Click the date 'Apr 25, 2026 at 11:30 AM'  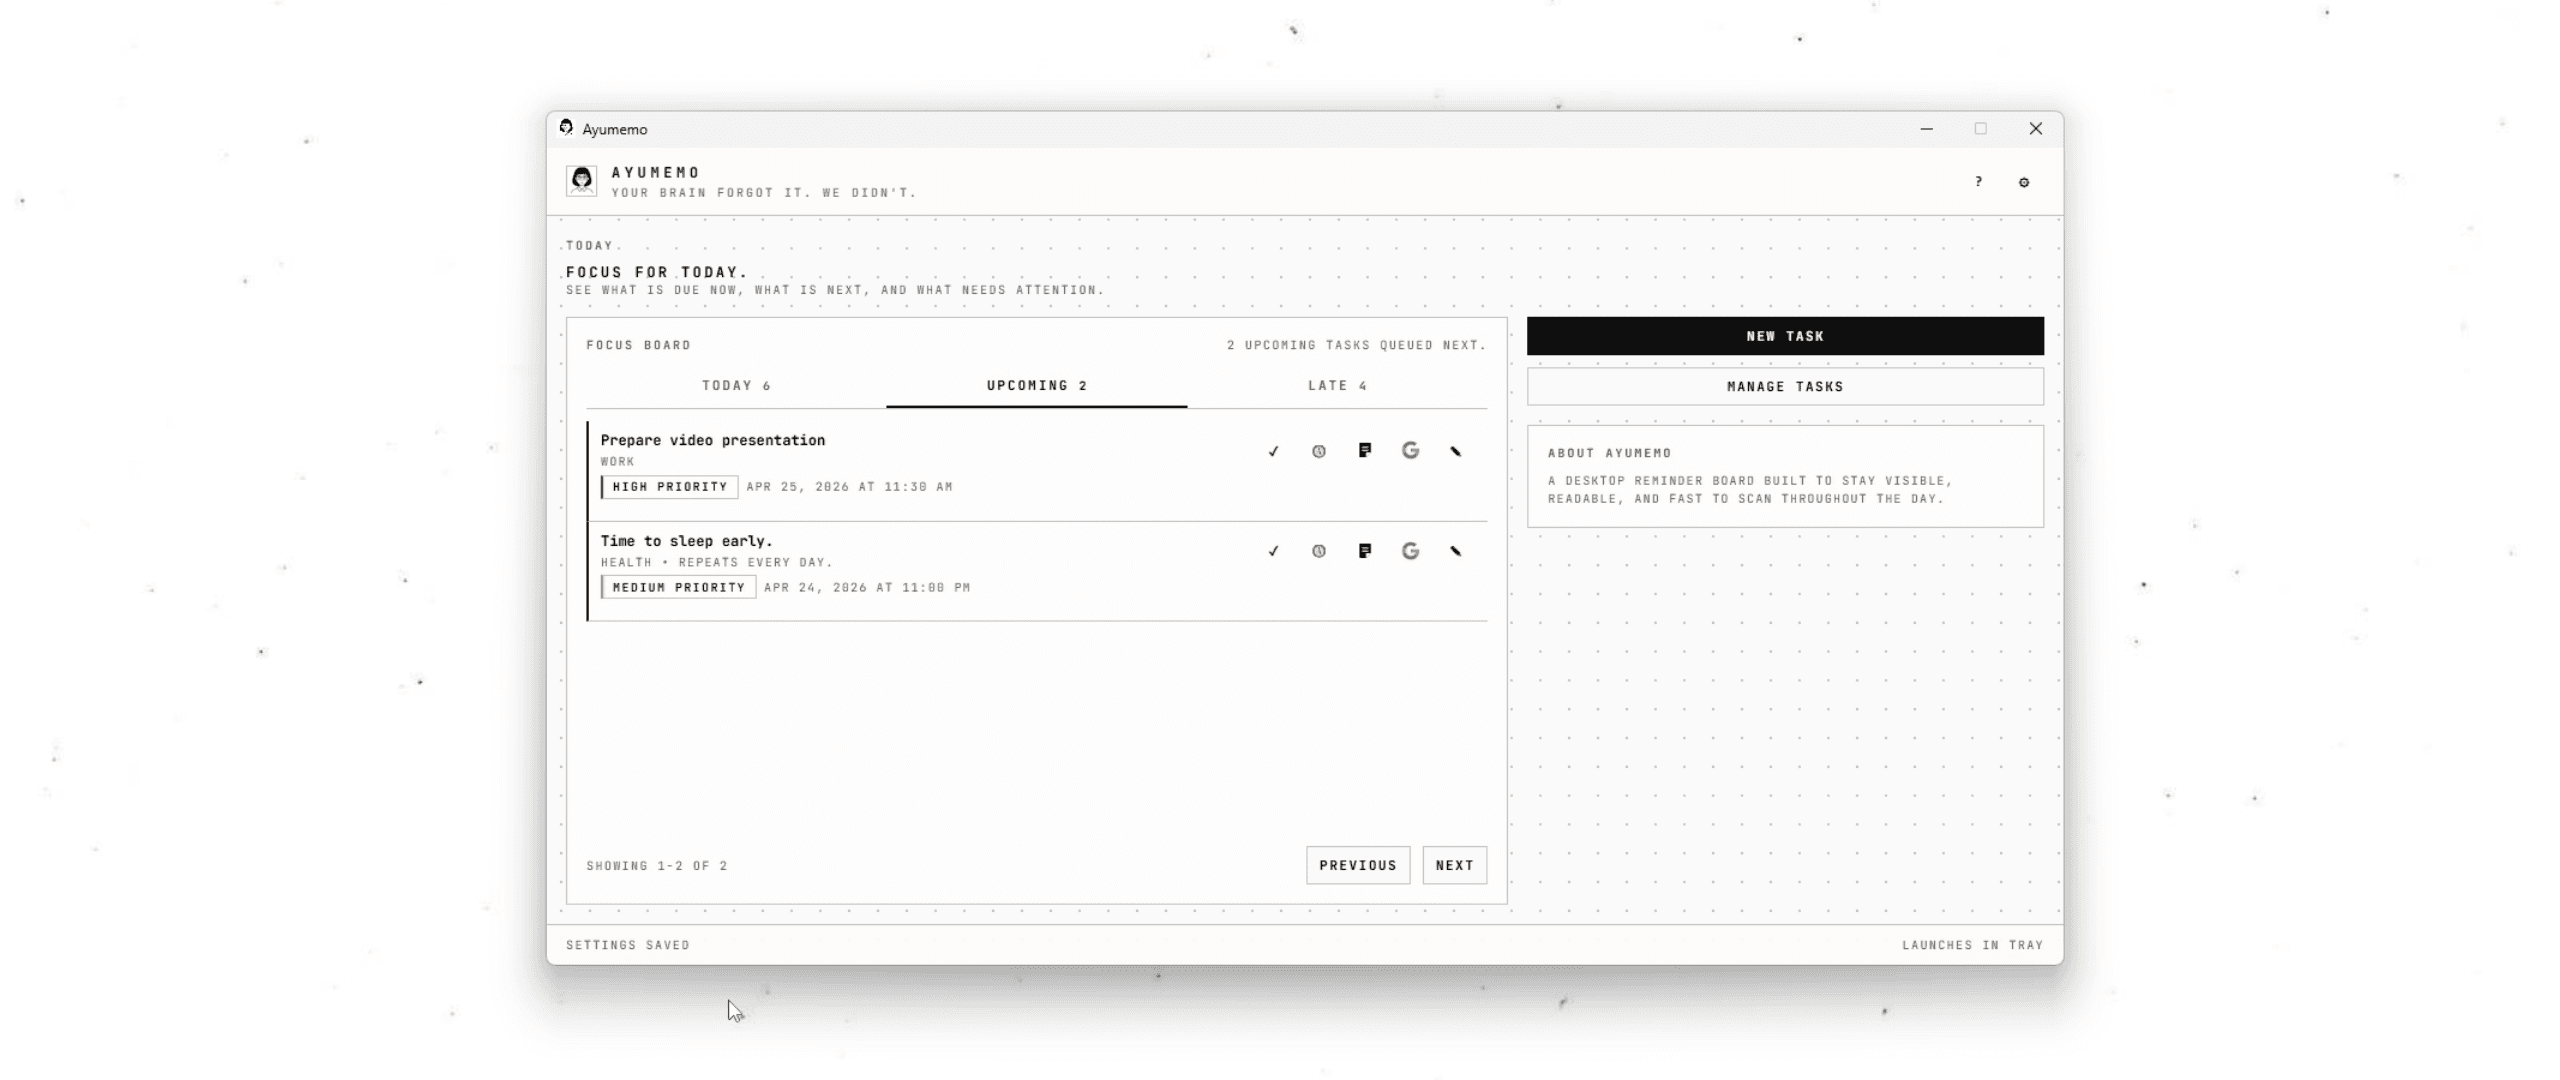[x=849, y=487]
